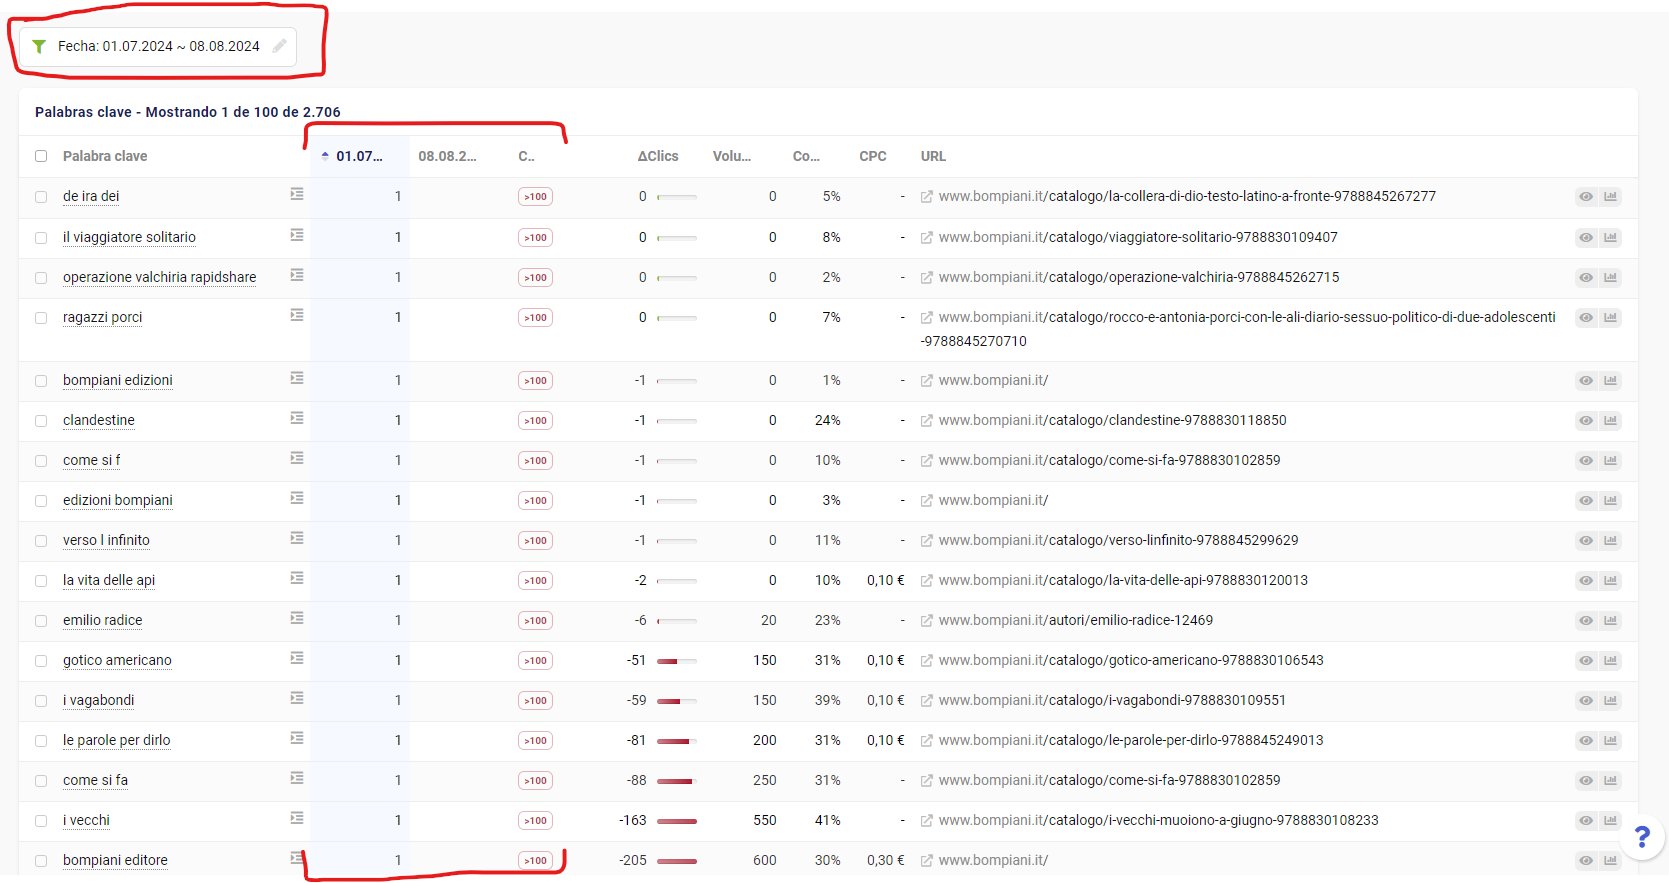Toggle the select-all checkbox in header
Viewport: 1669px width, 883px height.
[41, 156]
